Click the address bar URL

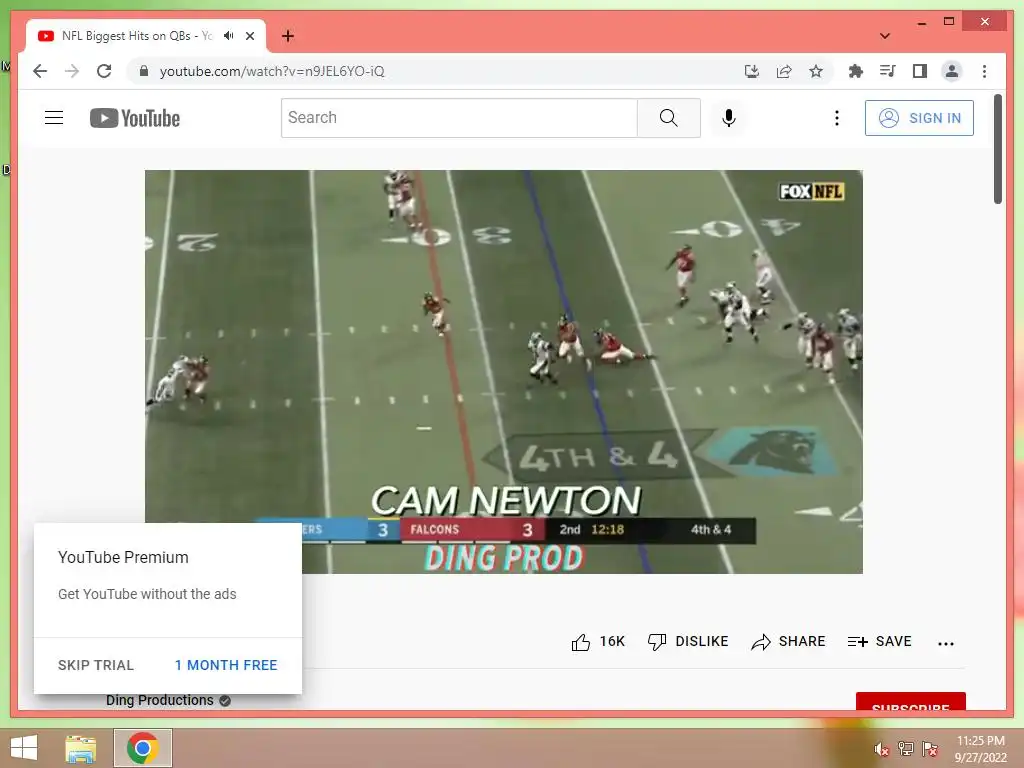tap(272, 71)
